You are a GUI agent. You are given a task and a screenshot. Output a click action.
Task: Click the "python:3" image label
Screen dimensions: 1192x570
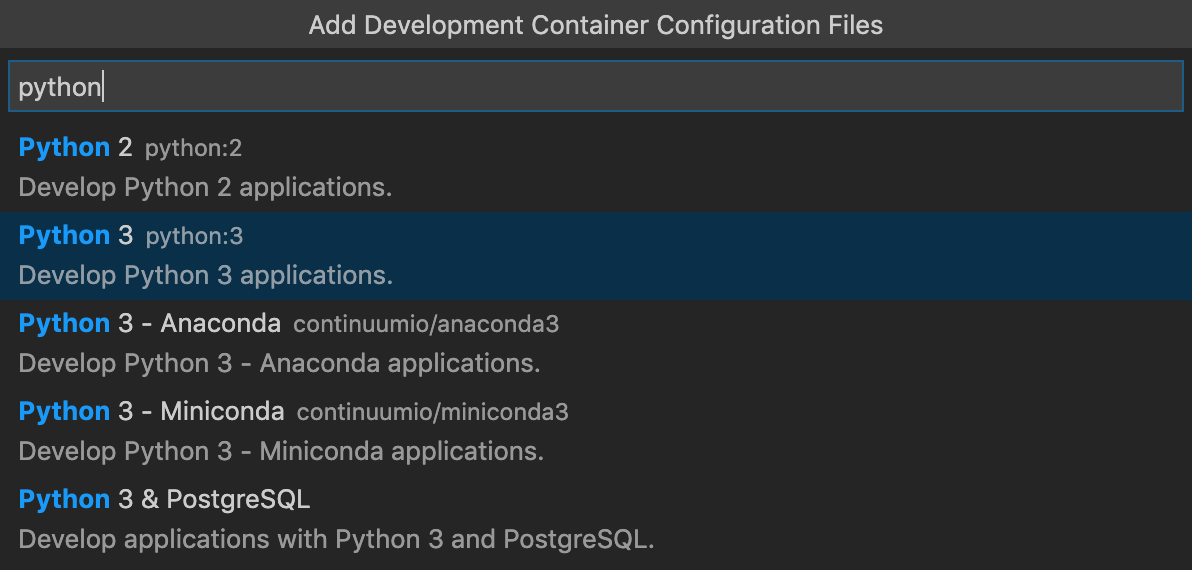tap(194, 237)
